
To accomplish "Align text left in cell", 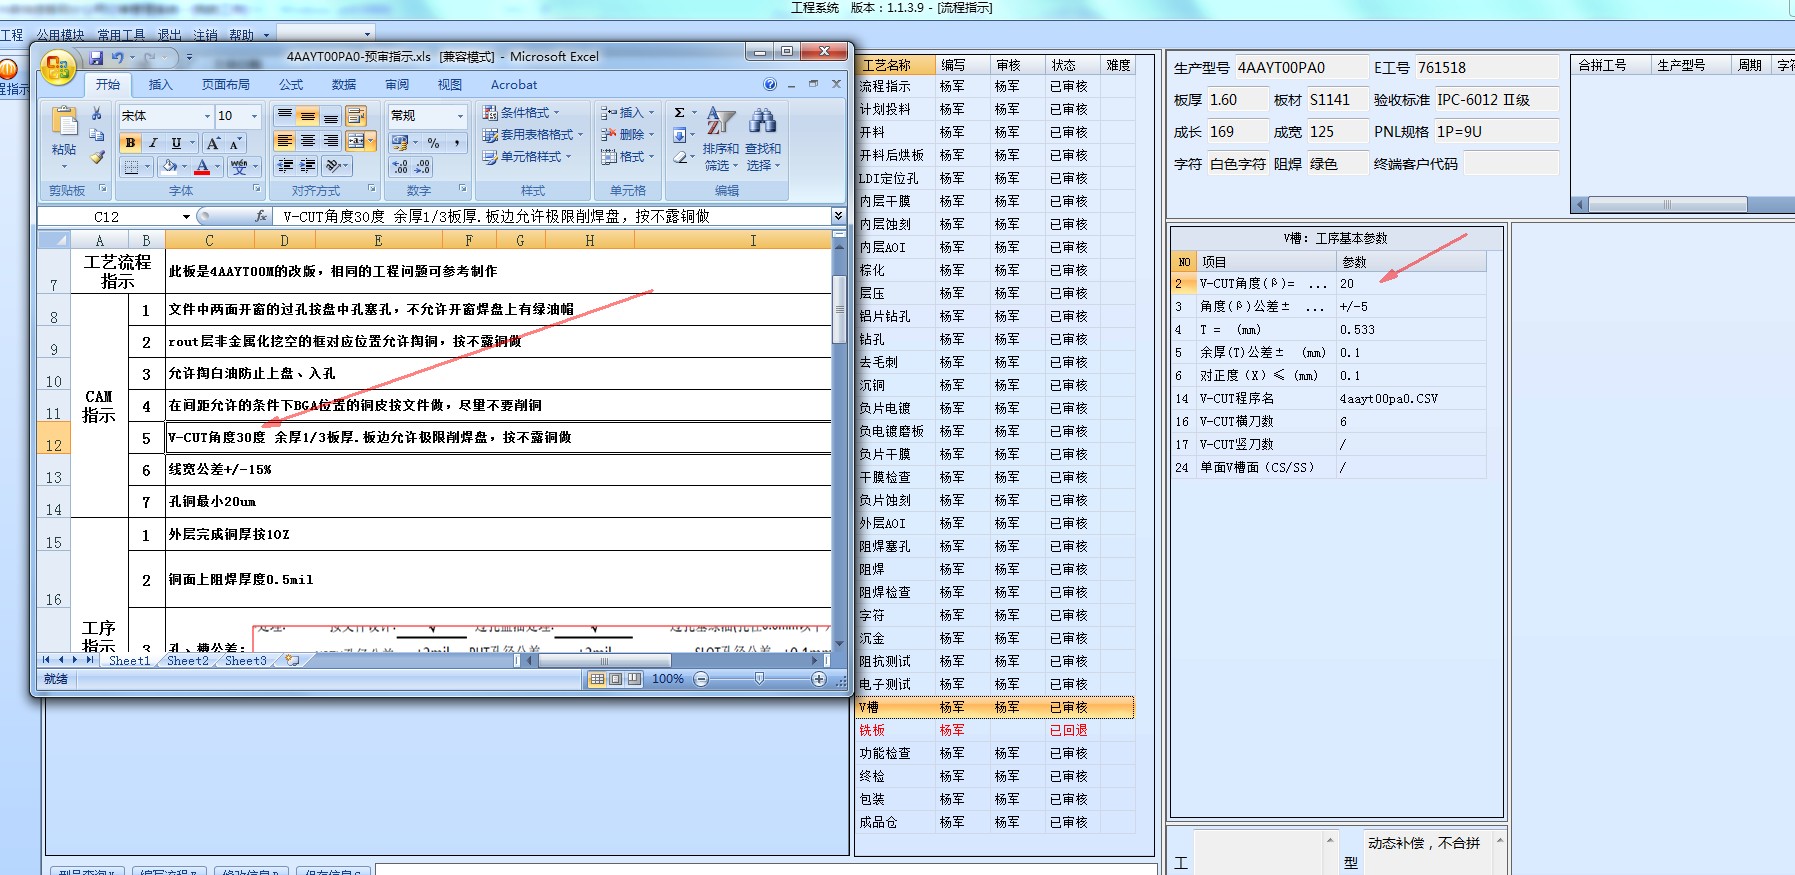I will [285, 141].
